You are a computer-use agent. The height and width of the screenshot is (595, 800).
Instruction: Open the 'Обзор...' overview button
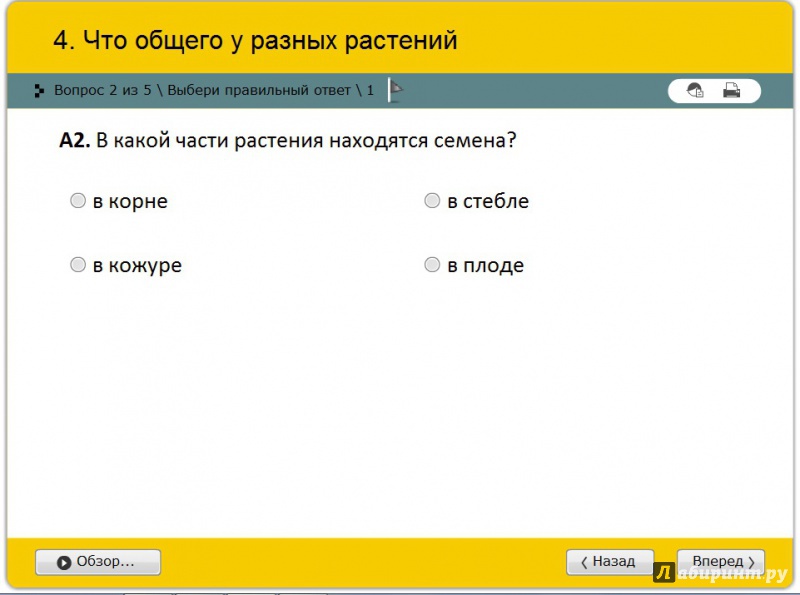point(98,562)
